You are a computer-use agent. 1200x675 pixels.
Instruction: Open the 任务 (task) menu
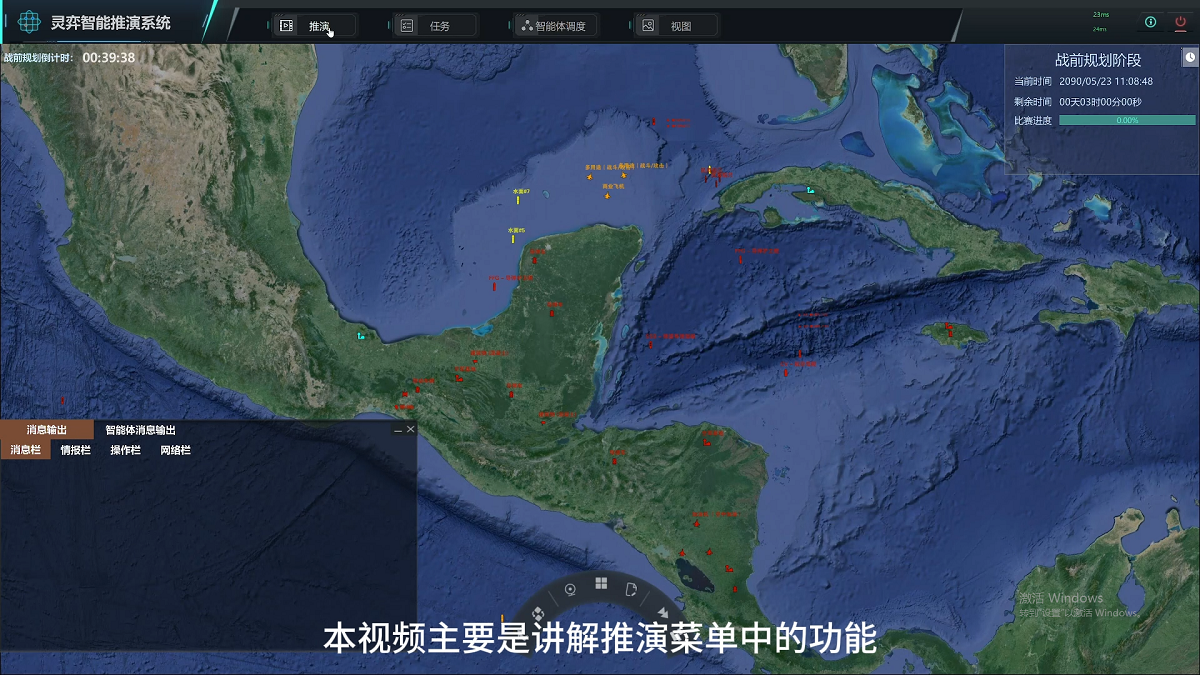click(435, 26)
